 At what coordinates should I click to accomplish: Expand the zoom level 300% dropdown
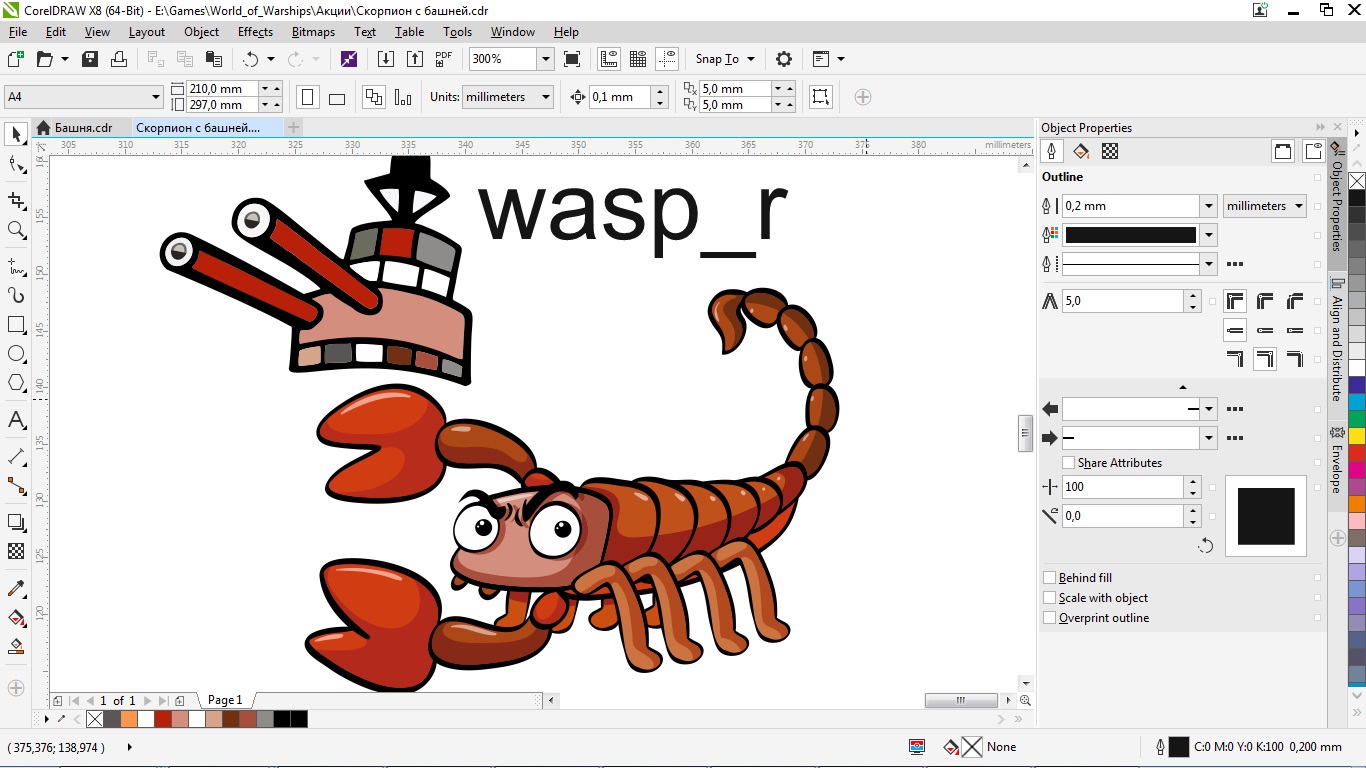[x=545, y=59]
